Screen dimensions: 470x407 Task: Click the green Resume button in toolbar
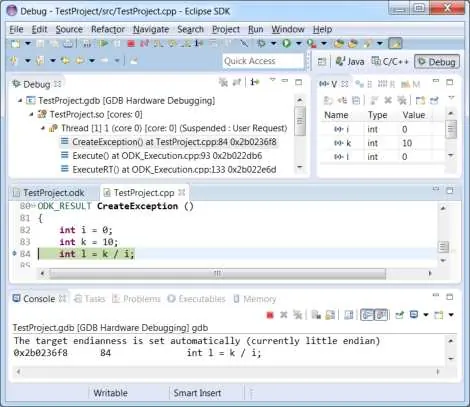[104, 43]
